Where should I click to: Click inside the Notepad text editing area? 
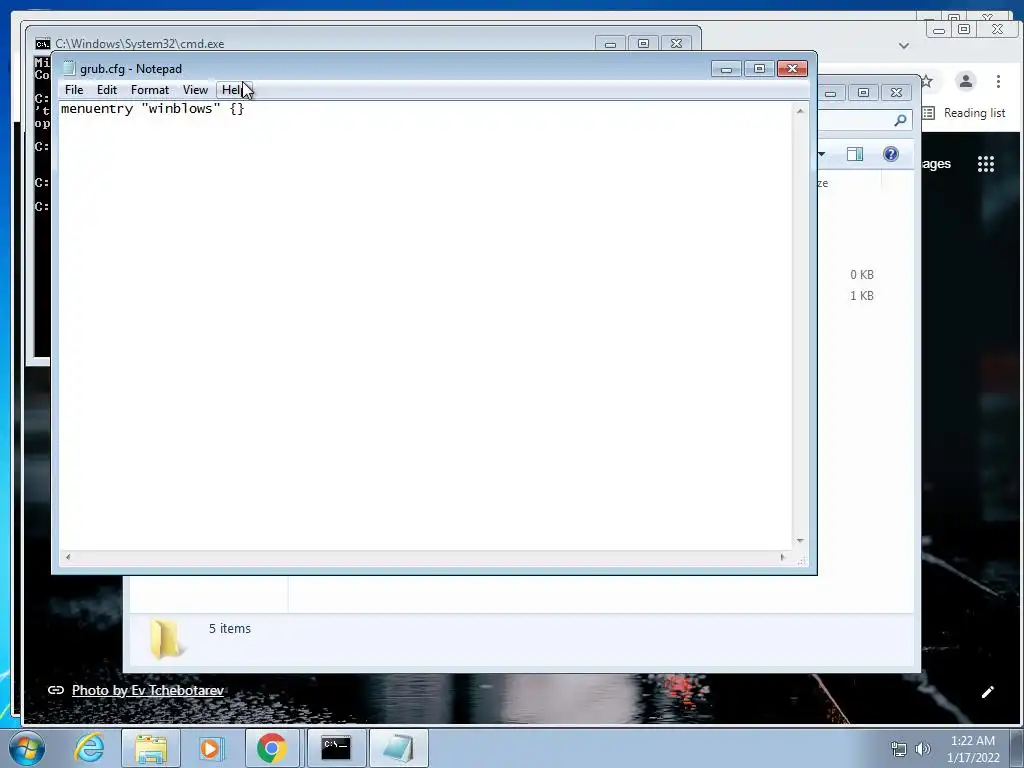tap(426, 327)
